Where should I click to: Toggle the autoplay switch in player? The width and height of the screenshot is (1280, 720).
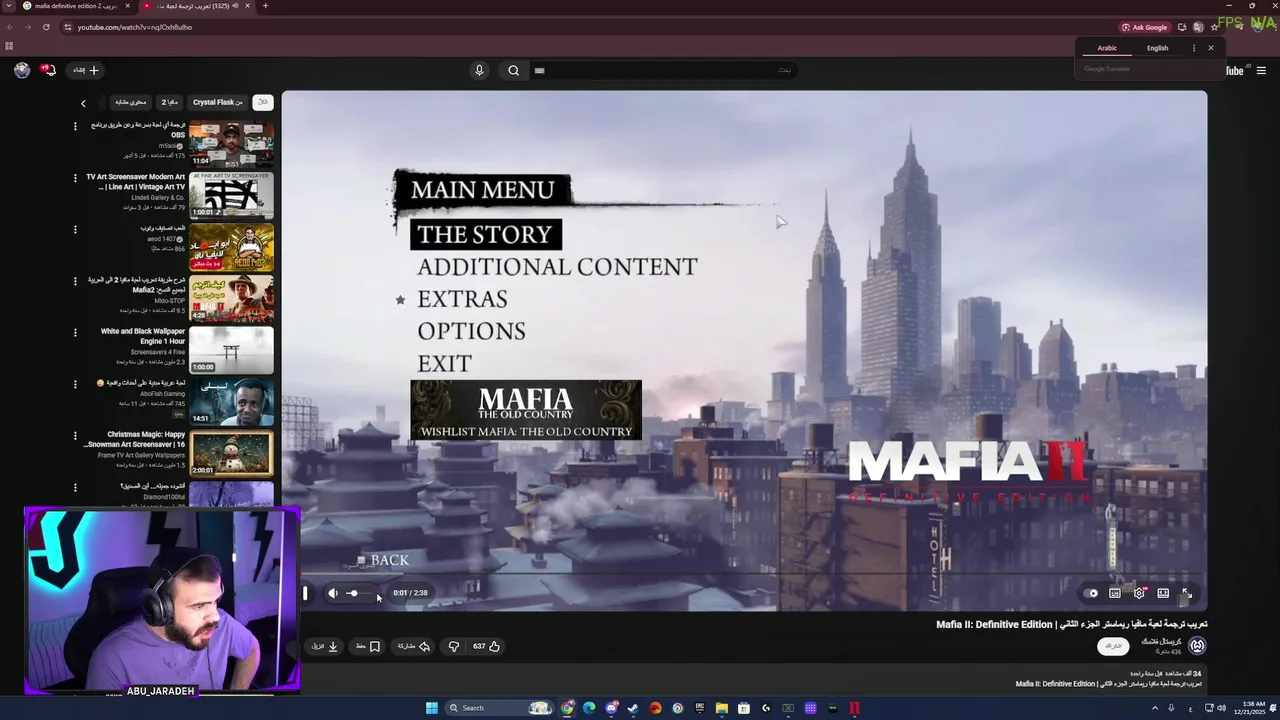pyautogui.click(x=1092, y=593)
